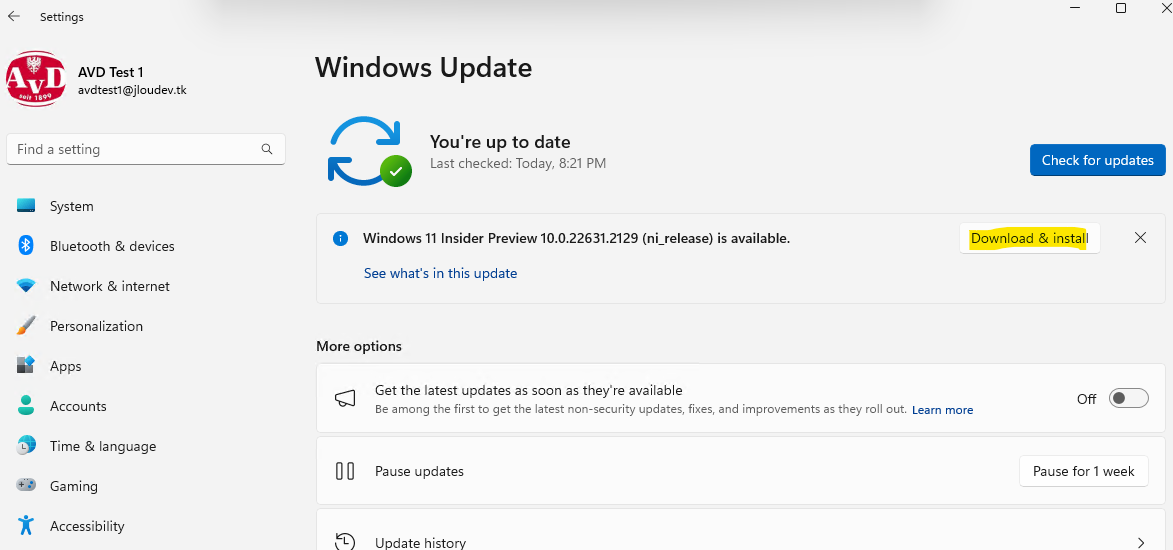Open the System settings icon

pos(26,206)
